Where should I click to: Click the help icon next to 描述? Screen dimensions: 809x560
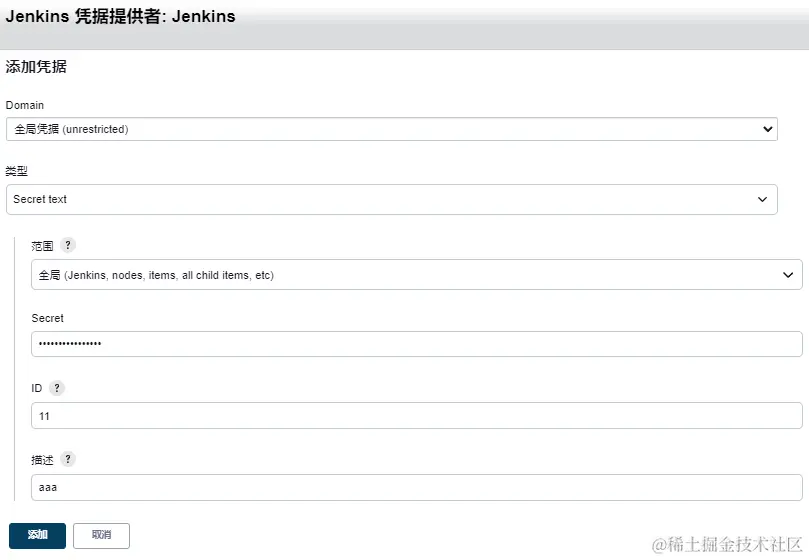click(68, 459)
